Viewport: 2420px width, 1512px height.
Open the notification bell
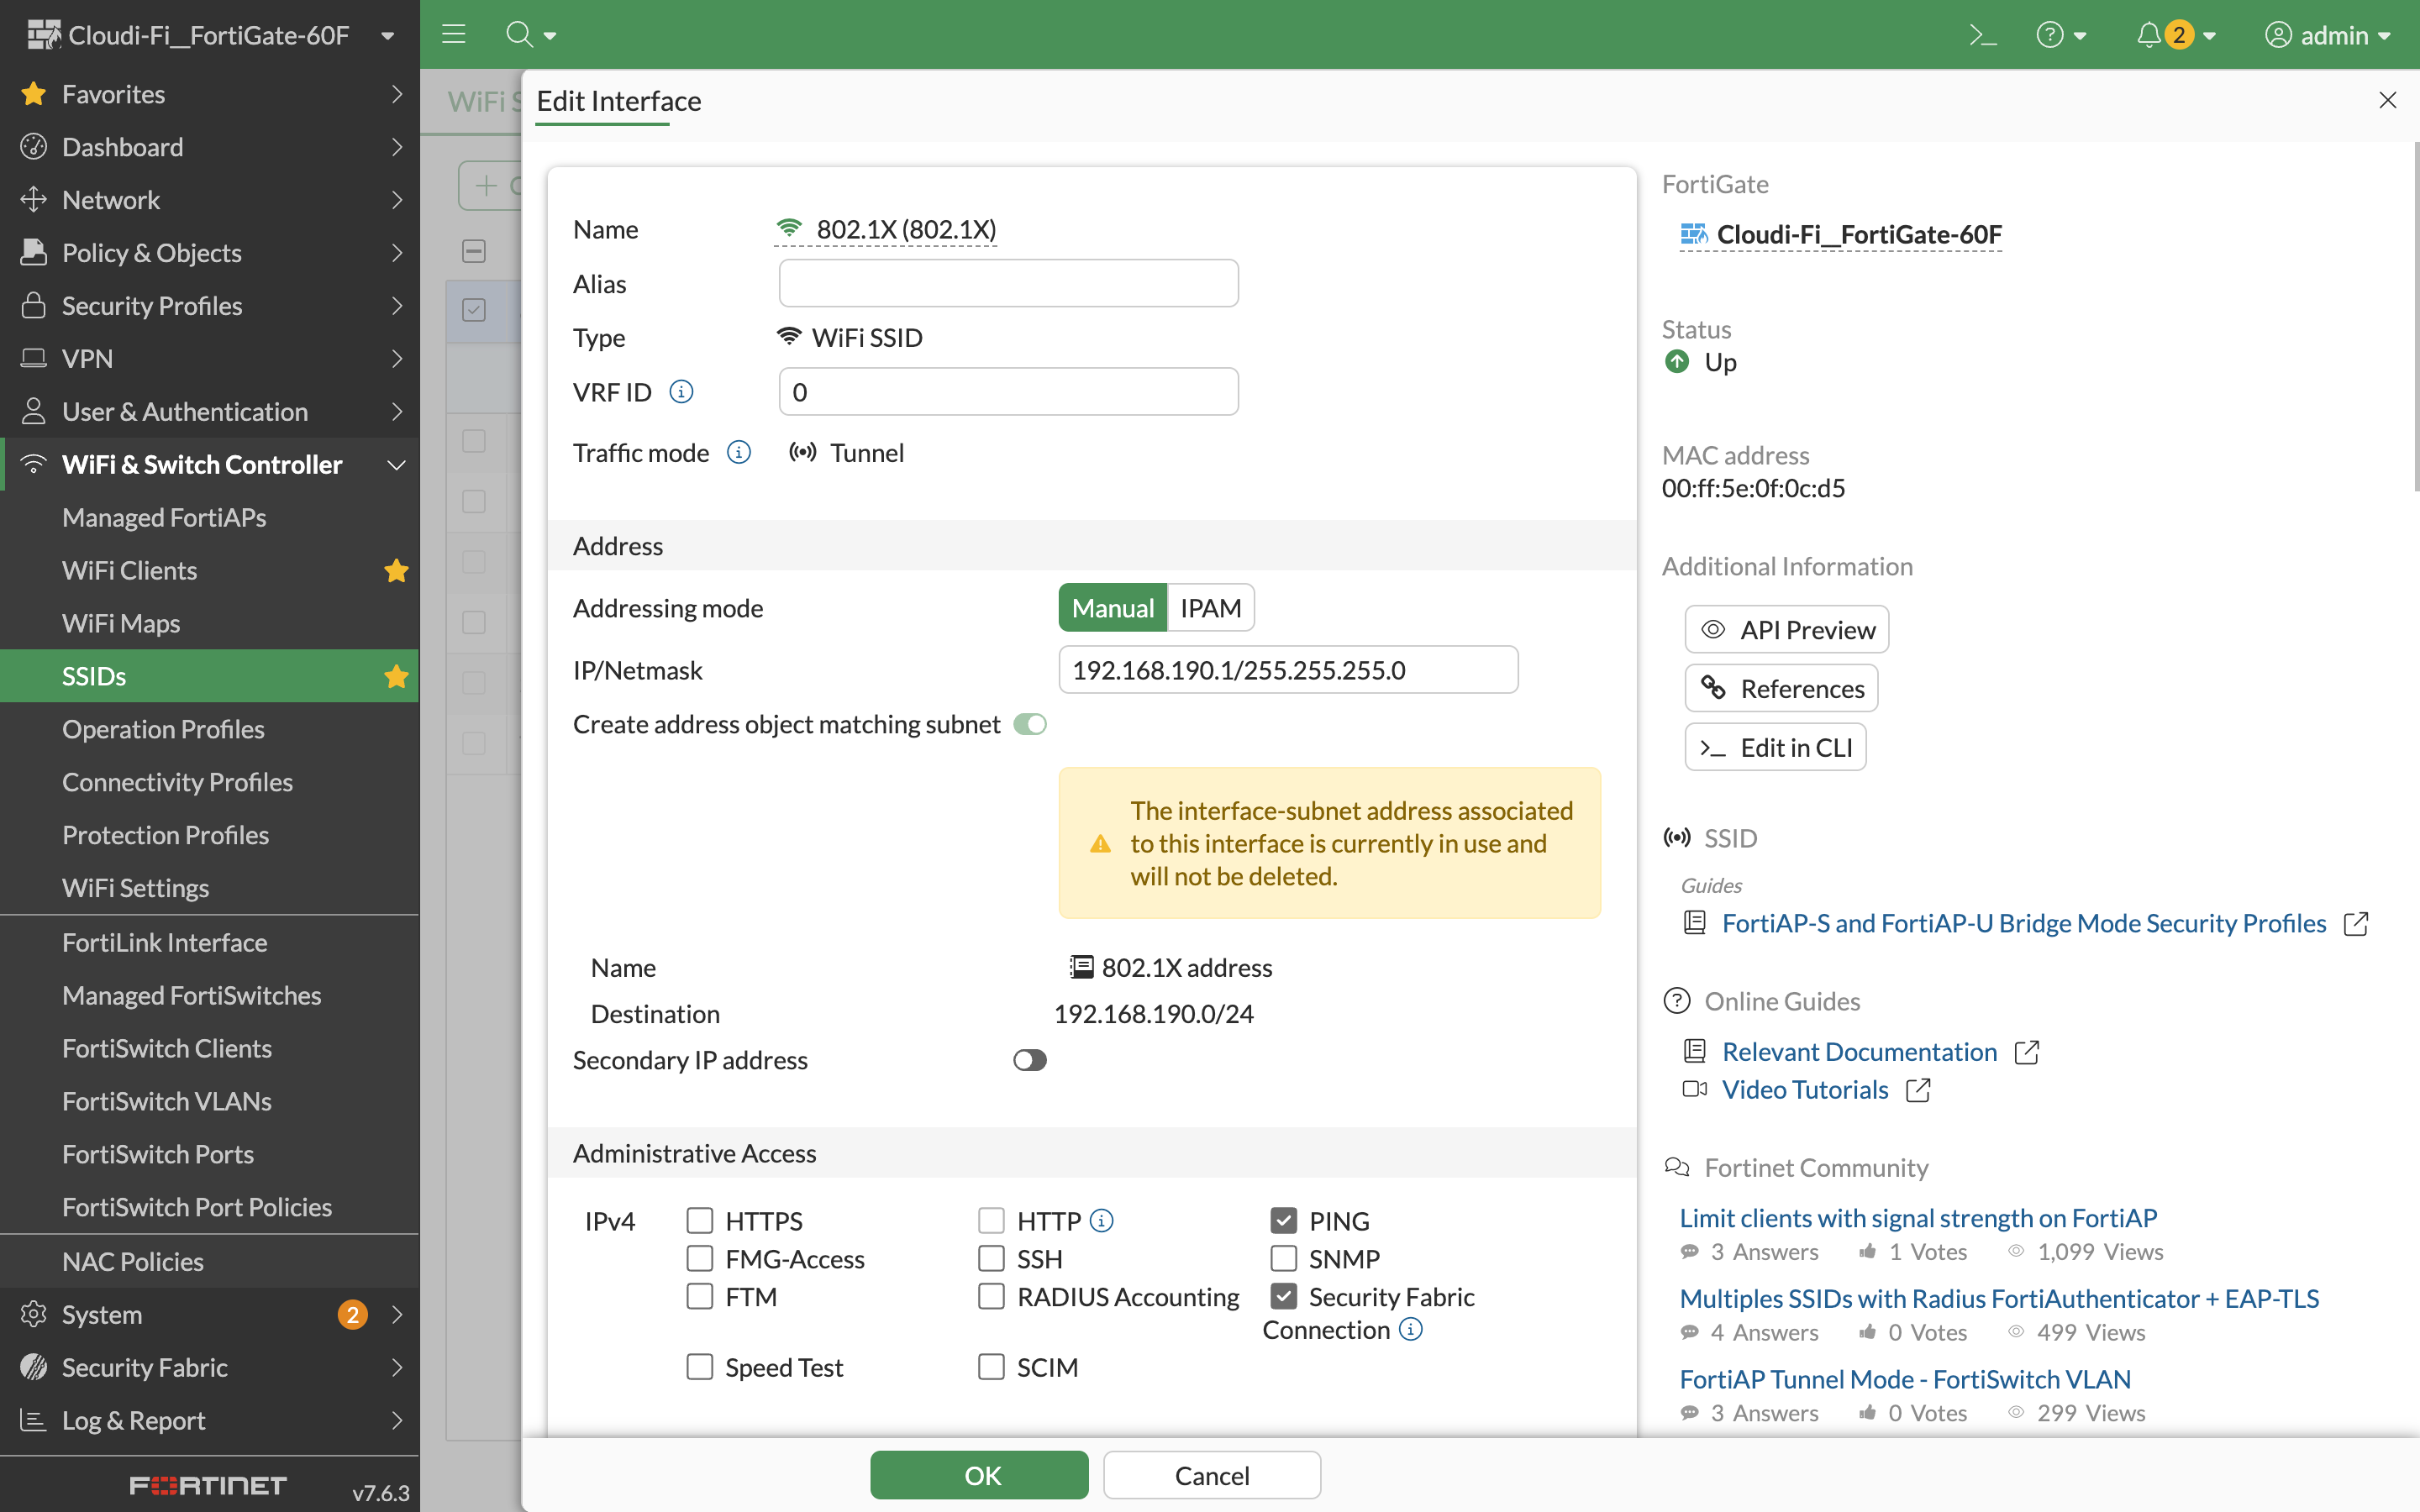pos(2148,34)
